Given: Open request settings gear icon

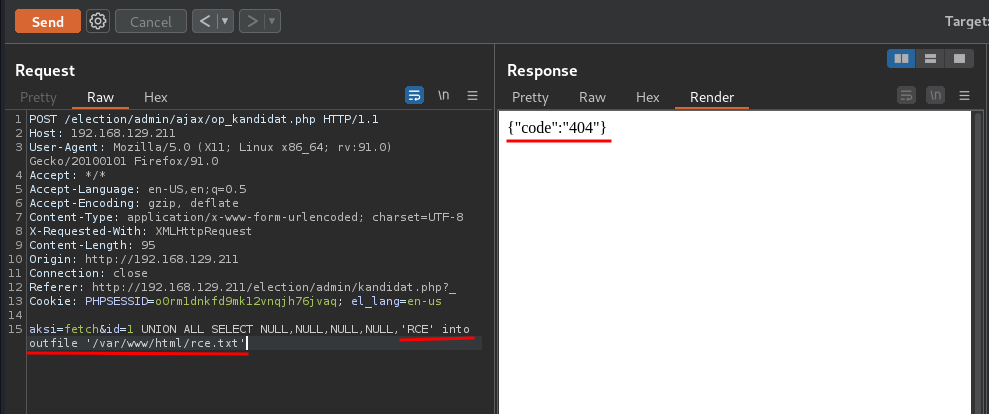Looking at the screenshot, I should (98, 21).
